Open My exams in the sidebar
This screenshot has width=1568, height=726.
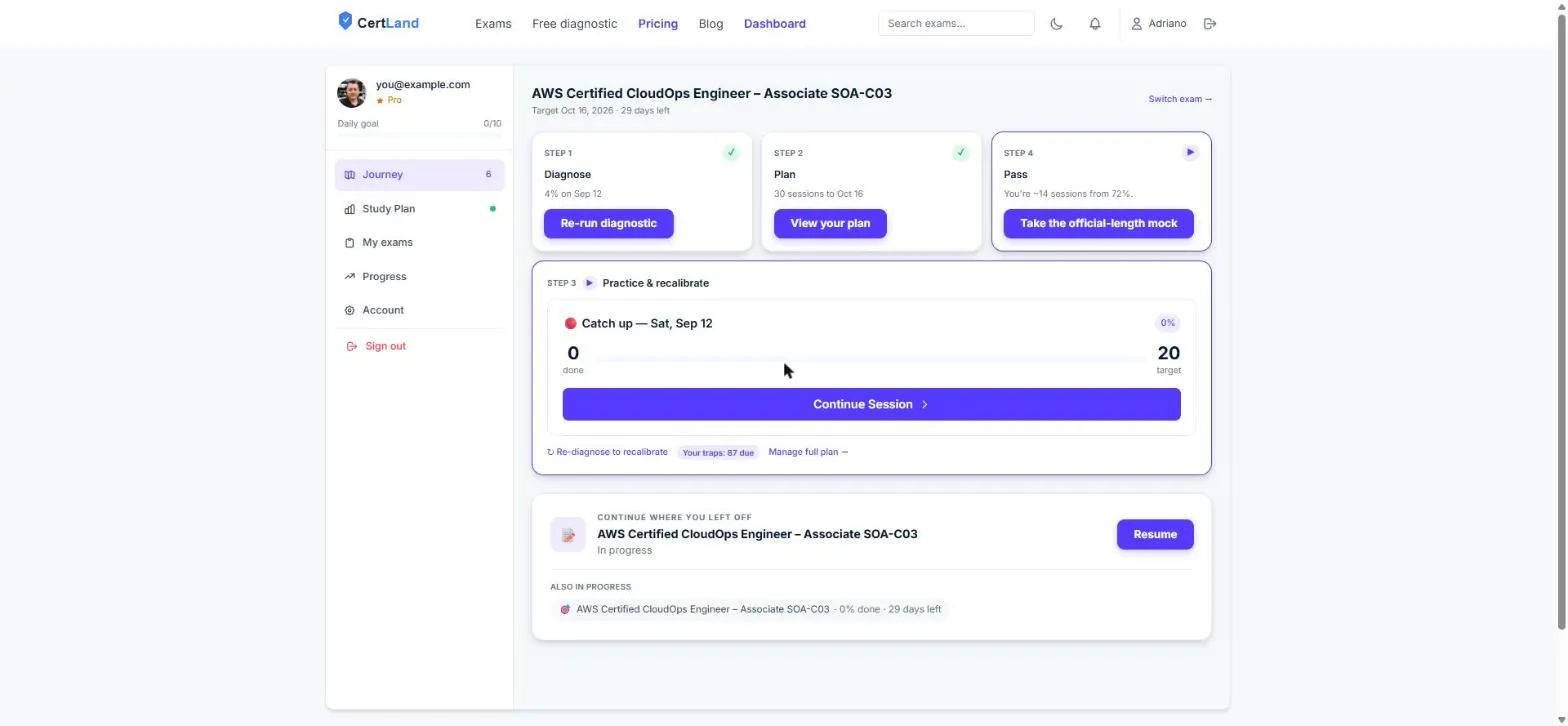tap(420, 243)
